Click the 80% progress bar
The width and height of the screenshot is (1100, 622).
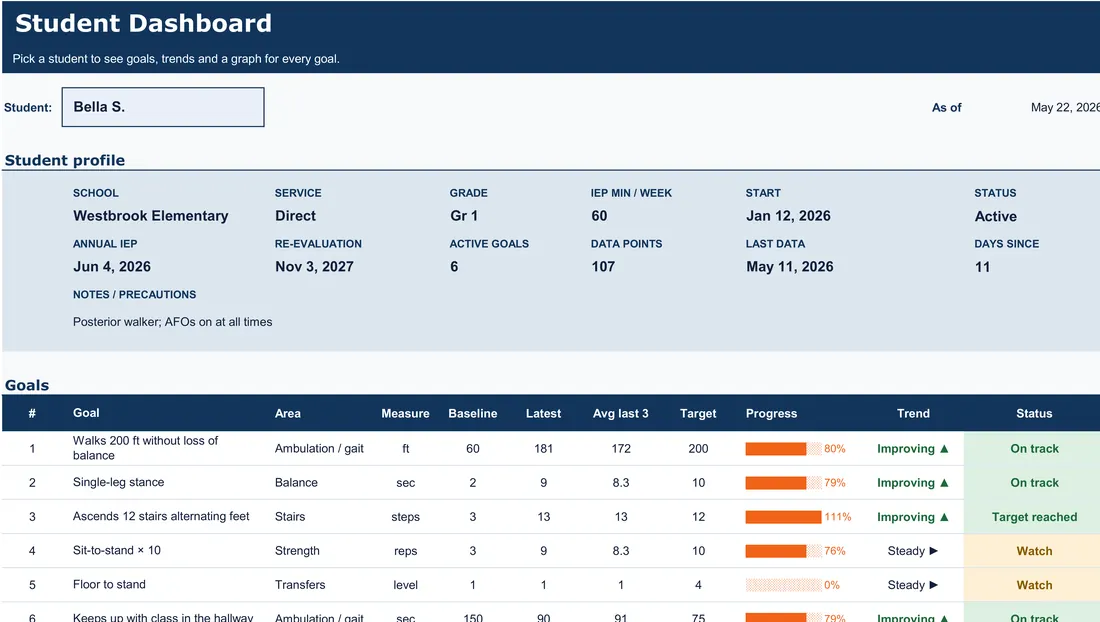pyautogui.click(x=783, y=449)
